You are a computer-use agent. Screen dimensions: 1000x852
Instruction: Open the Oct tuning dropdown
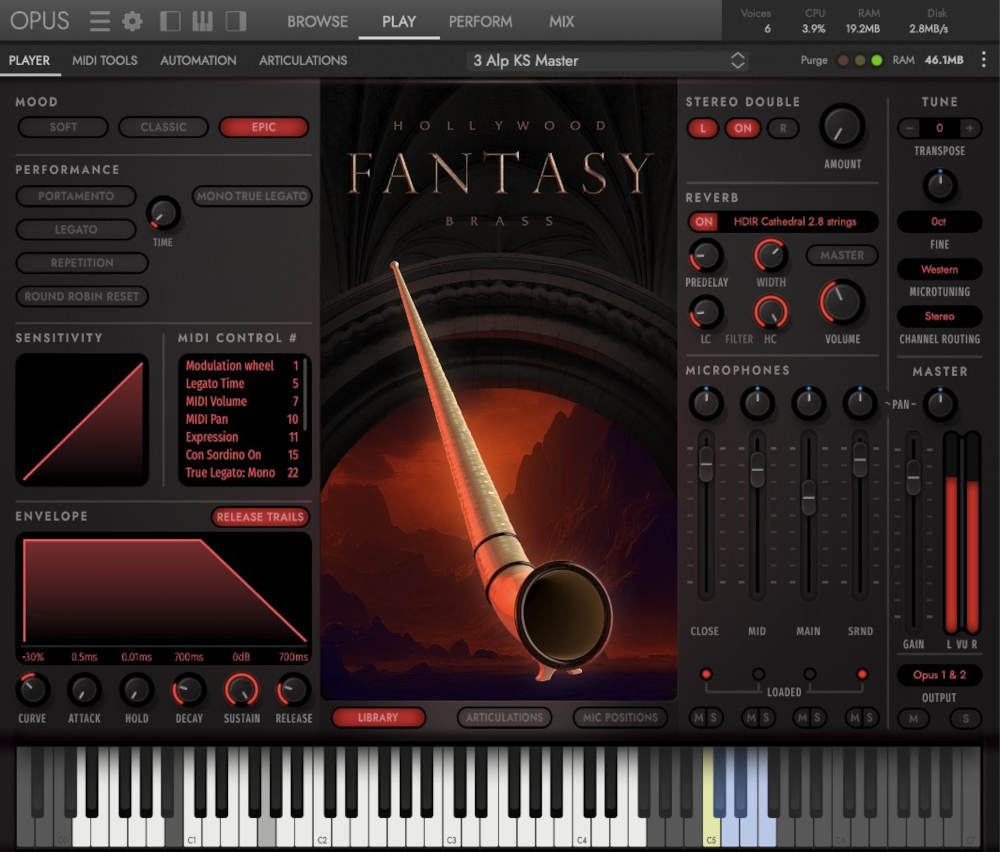coord(938,221)
